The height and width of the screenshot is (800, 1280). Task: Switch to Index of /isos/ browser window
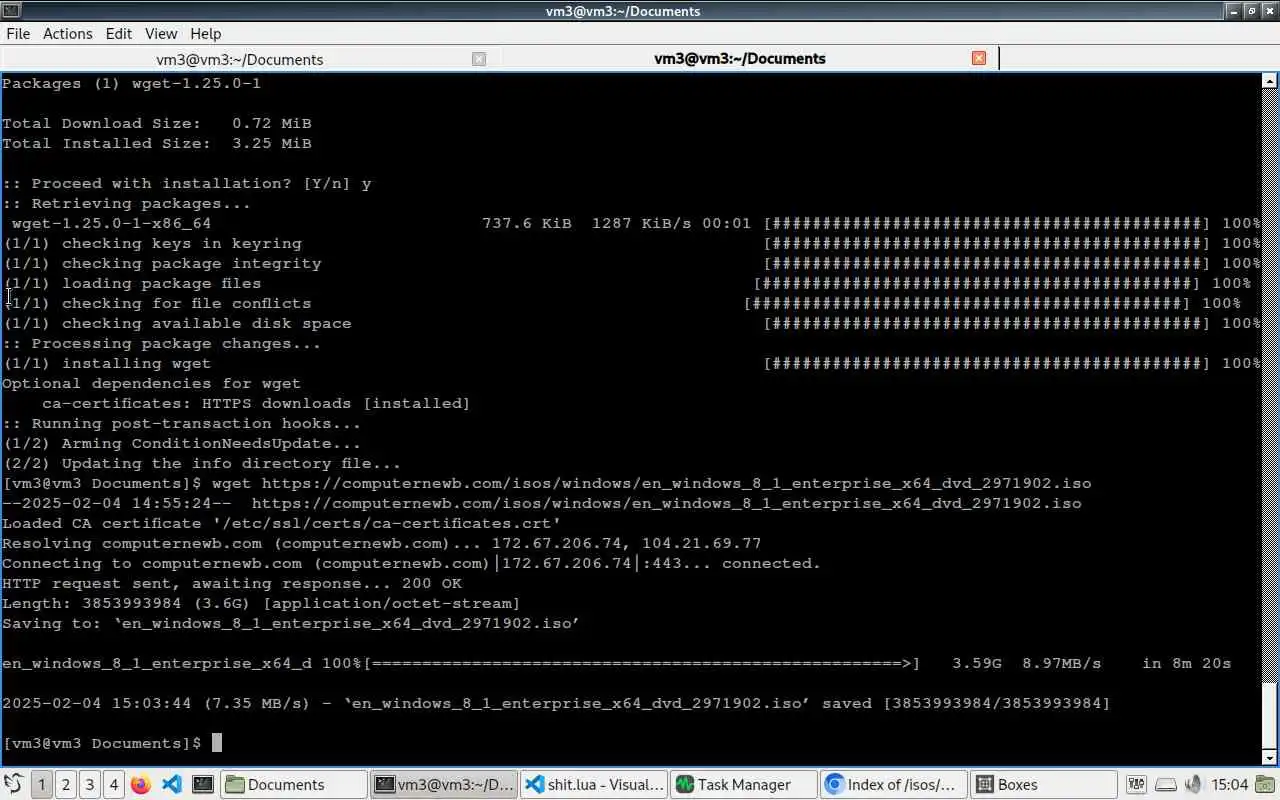coord(894,784)
